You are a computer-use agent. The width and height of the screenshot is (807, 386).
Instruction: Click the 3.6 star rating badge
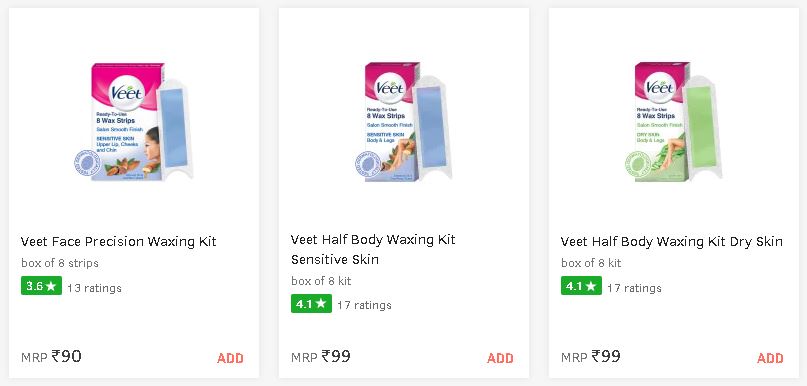(x=41, y=286)
